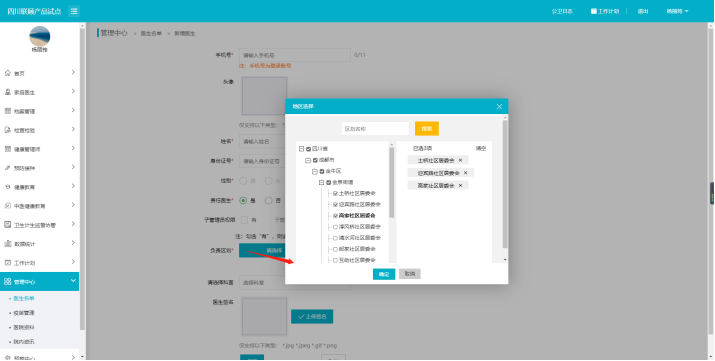715x361 pixels.
Task: Click the 检查检验 sidebar icon
Action: click(x=7, y=130)
